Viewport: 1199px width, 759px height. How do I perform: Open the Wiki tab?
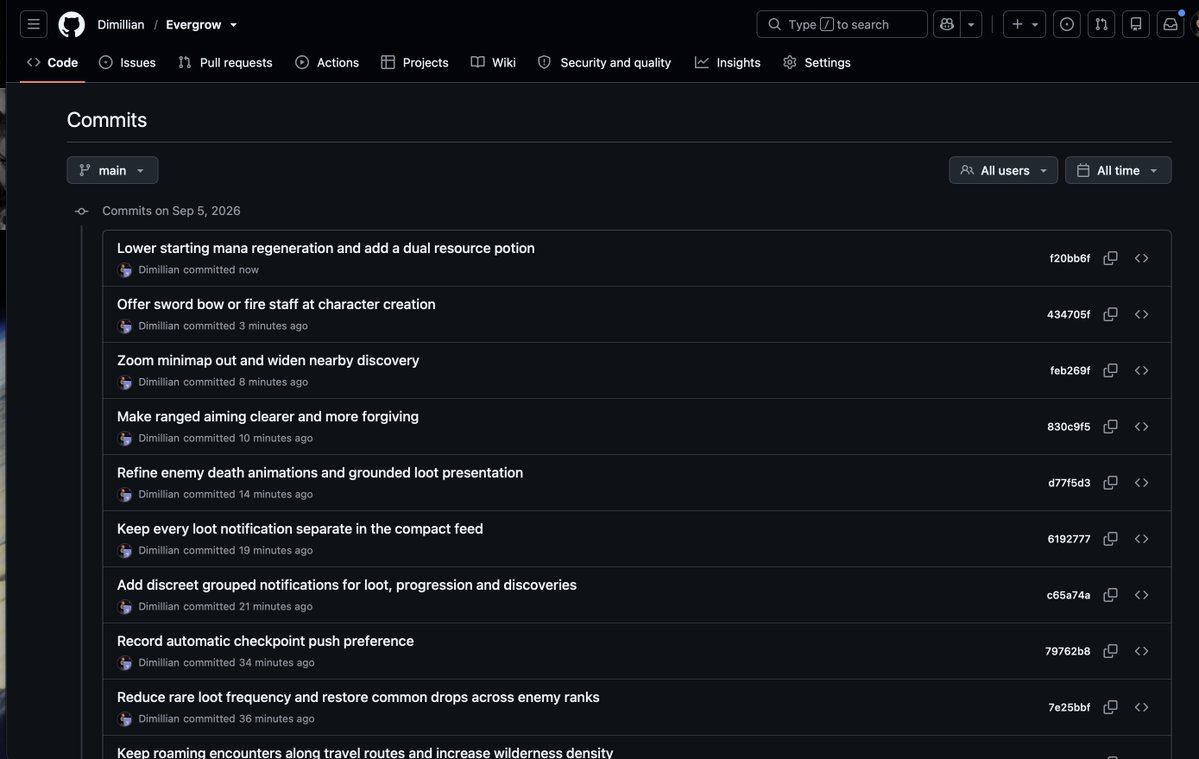[x=493, y=63]
